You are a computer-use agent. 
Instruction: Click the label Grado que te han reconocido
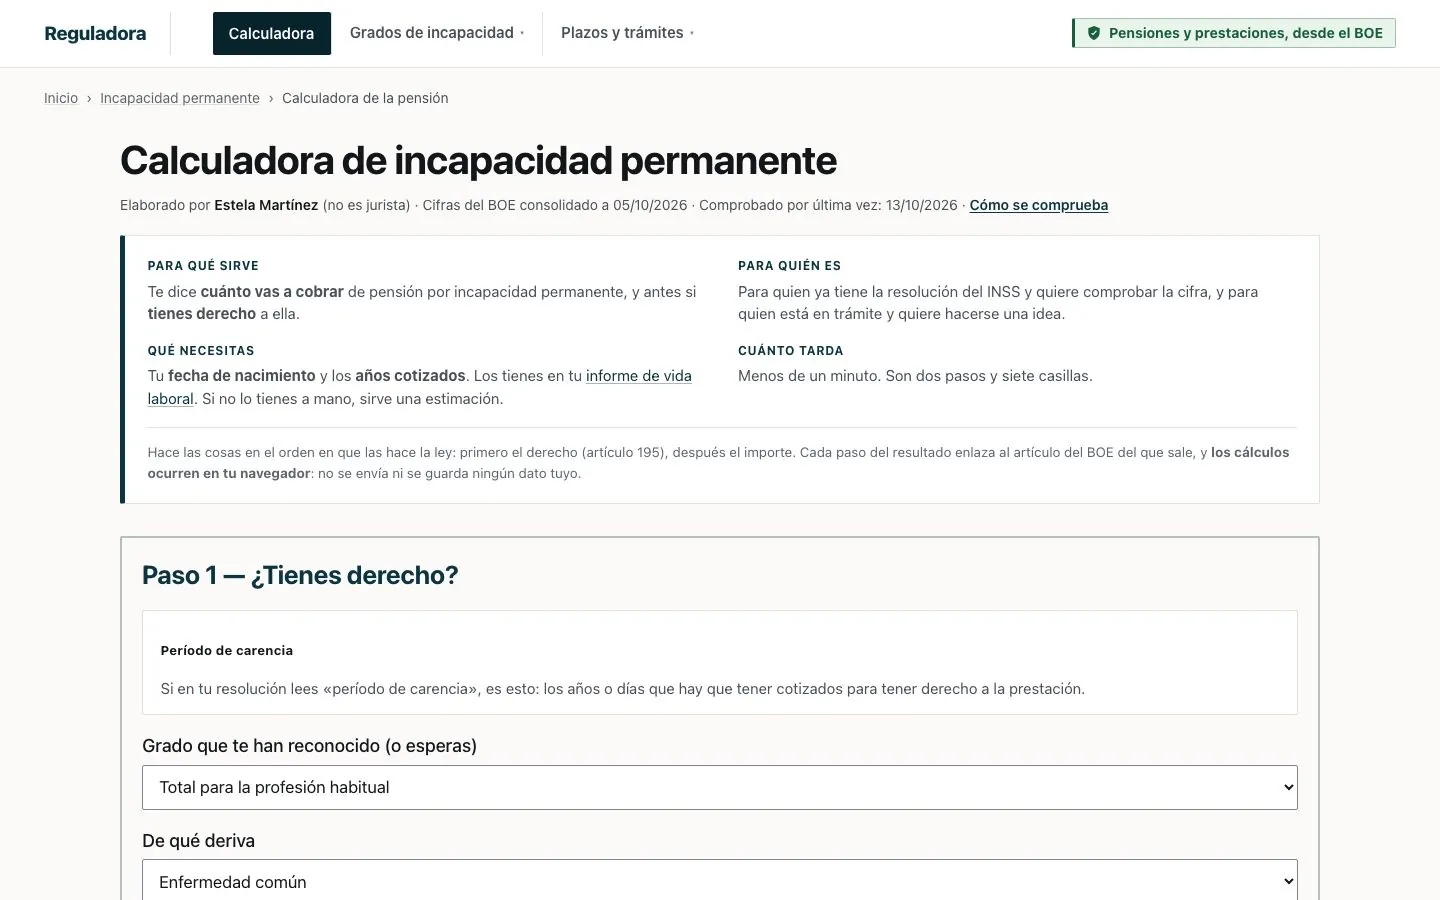click(x=310, y=746)
